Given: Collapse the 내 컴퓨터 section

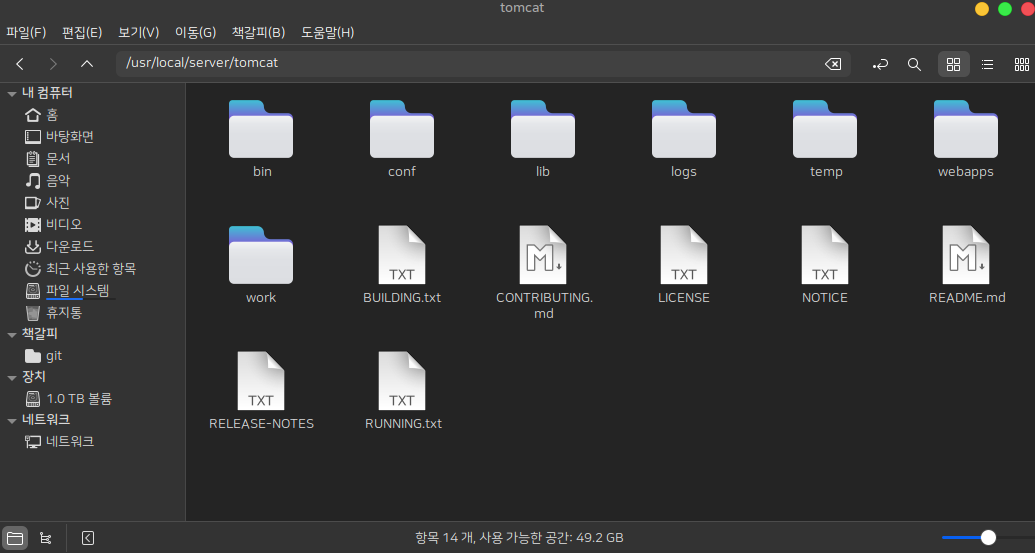Looking at the screenshot, I should click(x=12, y=94).
